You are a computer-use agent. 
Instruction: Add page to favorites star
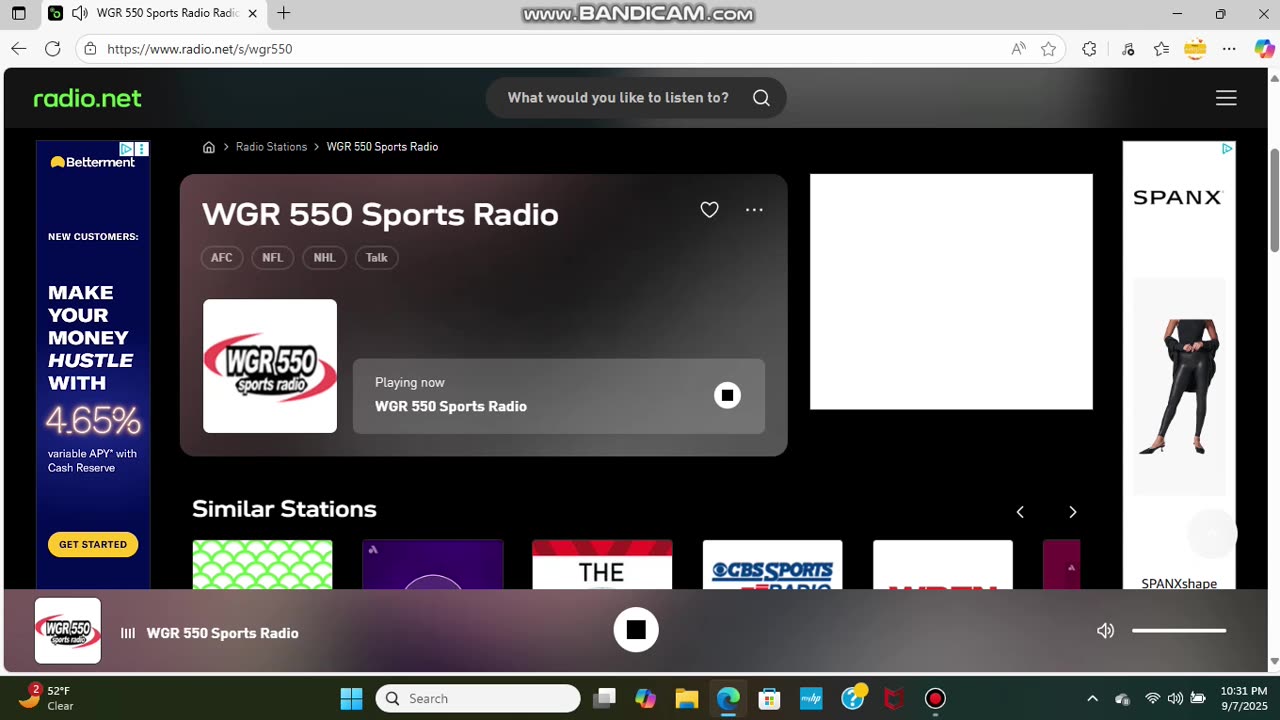pos(1048,49)
